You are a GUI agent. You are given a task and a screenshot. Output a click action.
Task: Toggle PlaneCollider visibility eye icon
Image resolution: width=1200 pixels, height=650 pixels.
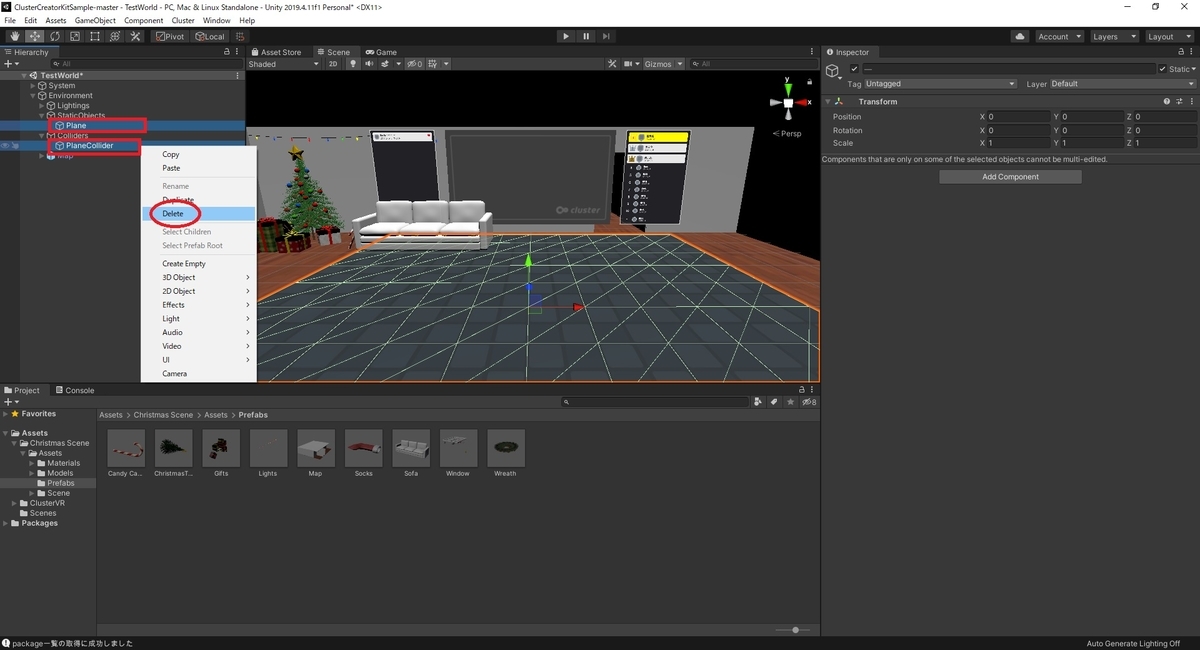6,146
